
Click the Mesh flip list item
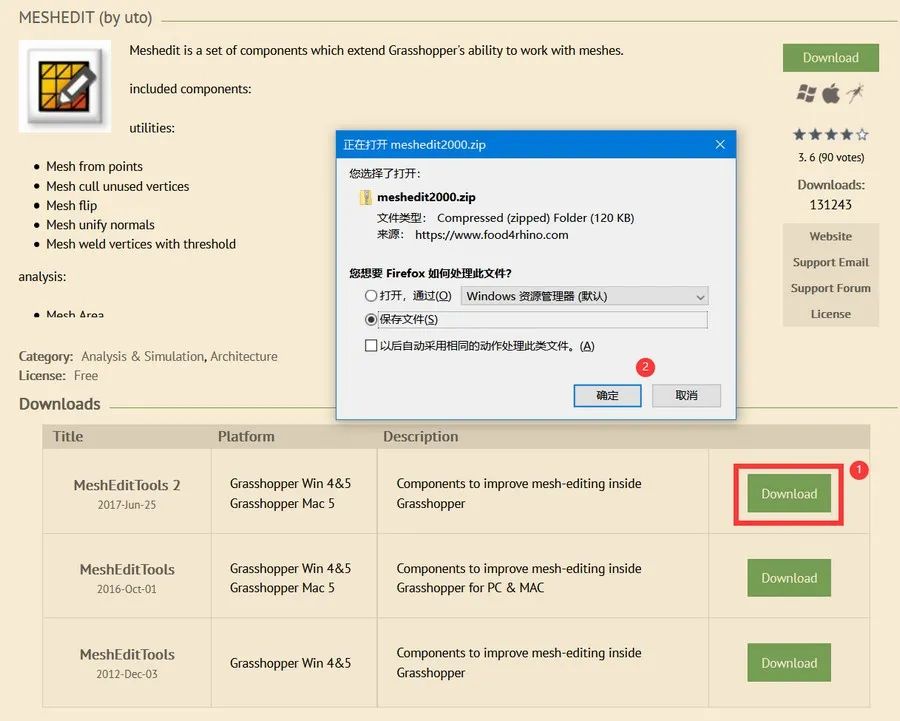pyautogui.click(x=71, y=206)
